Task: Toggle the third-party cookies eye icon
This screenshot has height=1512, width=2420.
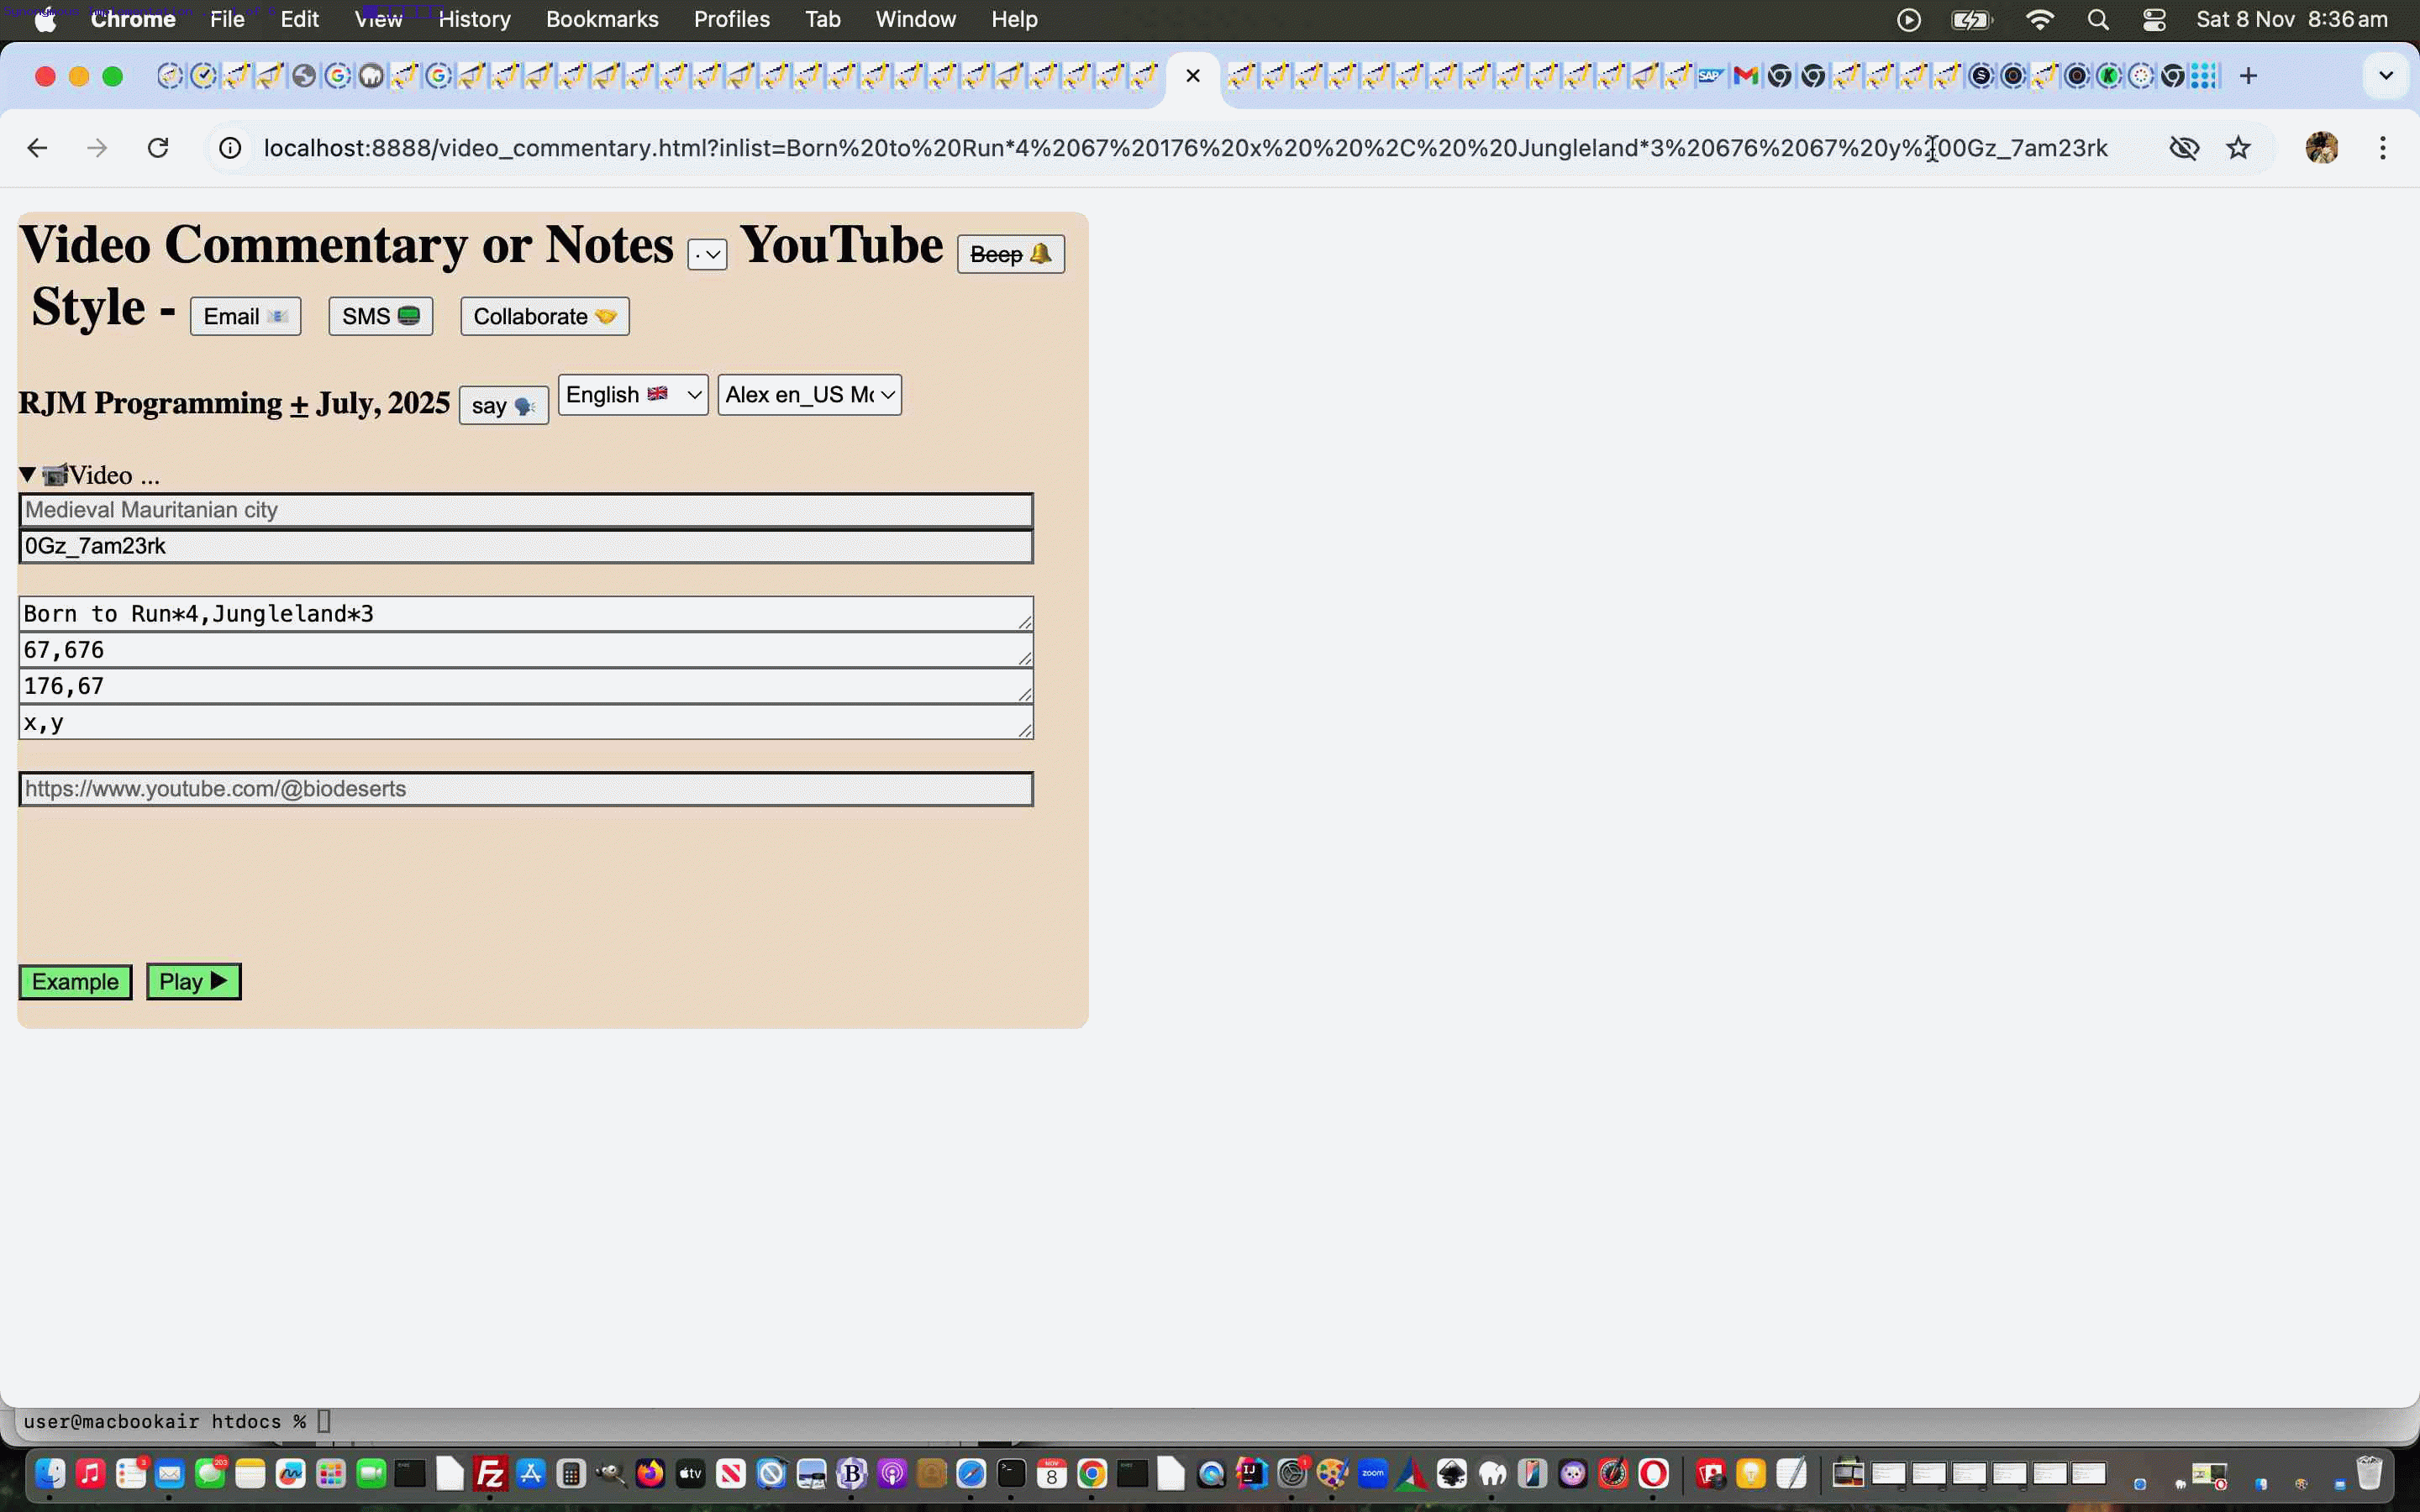Action: (x=2185, y=147)
